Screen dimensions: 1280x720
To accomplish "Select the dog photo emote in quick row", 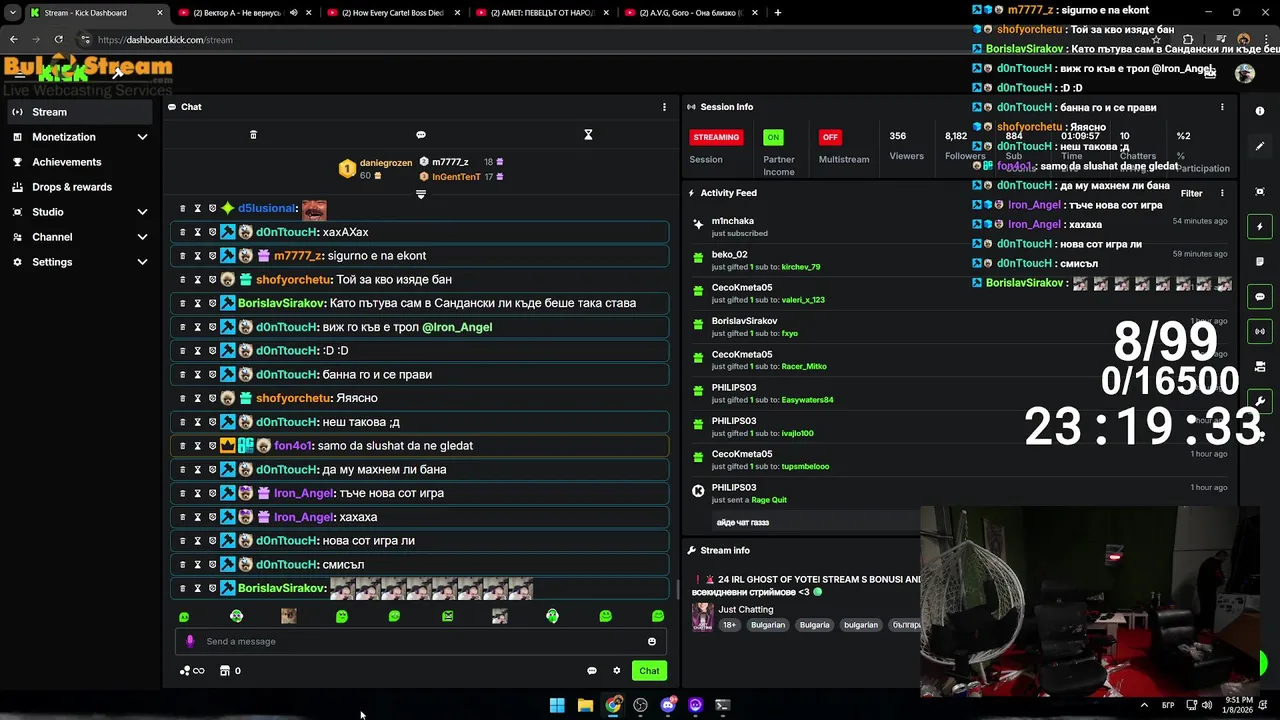I will click(x=289, y=617).
